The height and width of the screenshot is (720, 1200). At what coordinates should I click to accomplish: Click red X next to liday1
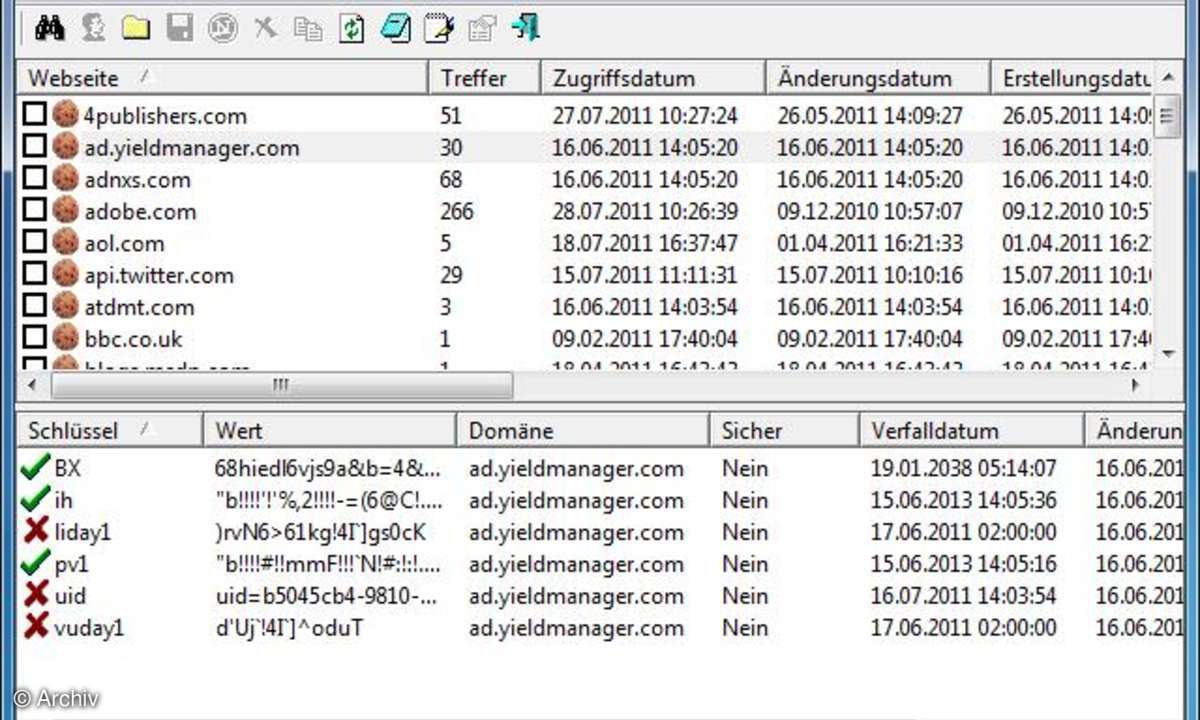click(x=35, y=531)
